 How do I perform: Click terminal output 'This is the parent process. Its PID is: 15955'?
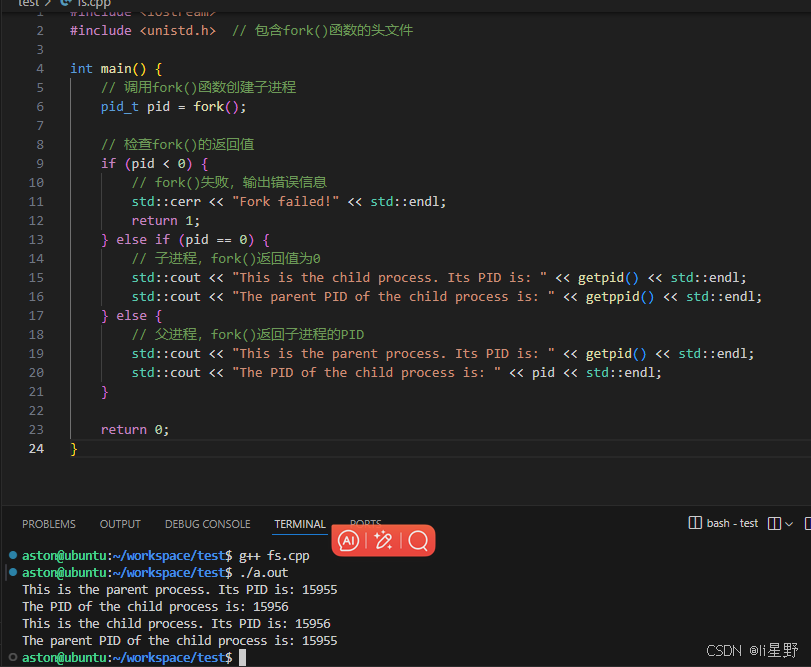pos(179,590)
